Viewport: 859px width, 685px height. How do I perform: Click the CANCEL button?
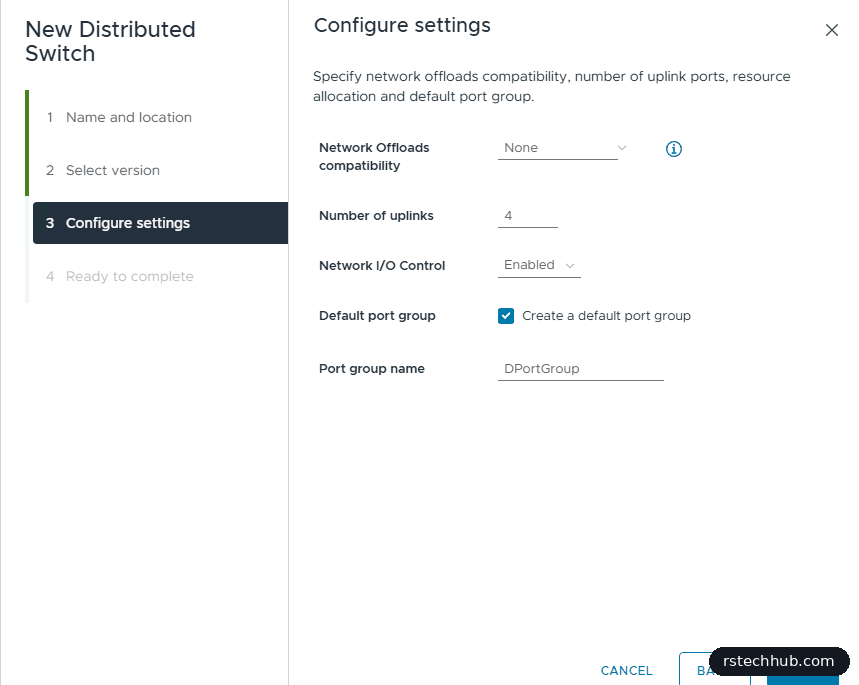(x=626, y=671)
